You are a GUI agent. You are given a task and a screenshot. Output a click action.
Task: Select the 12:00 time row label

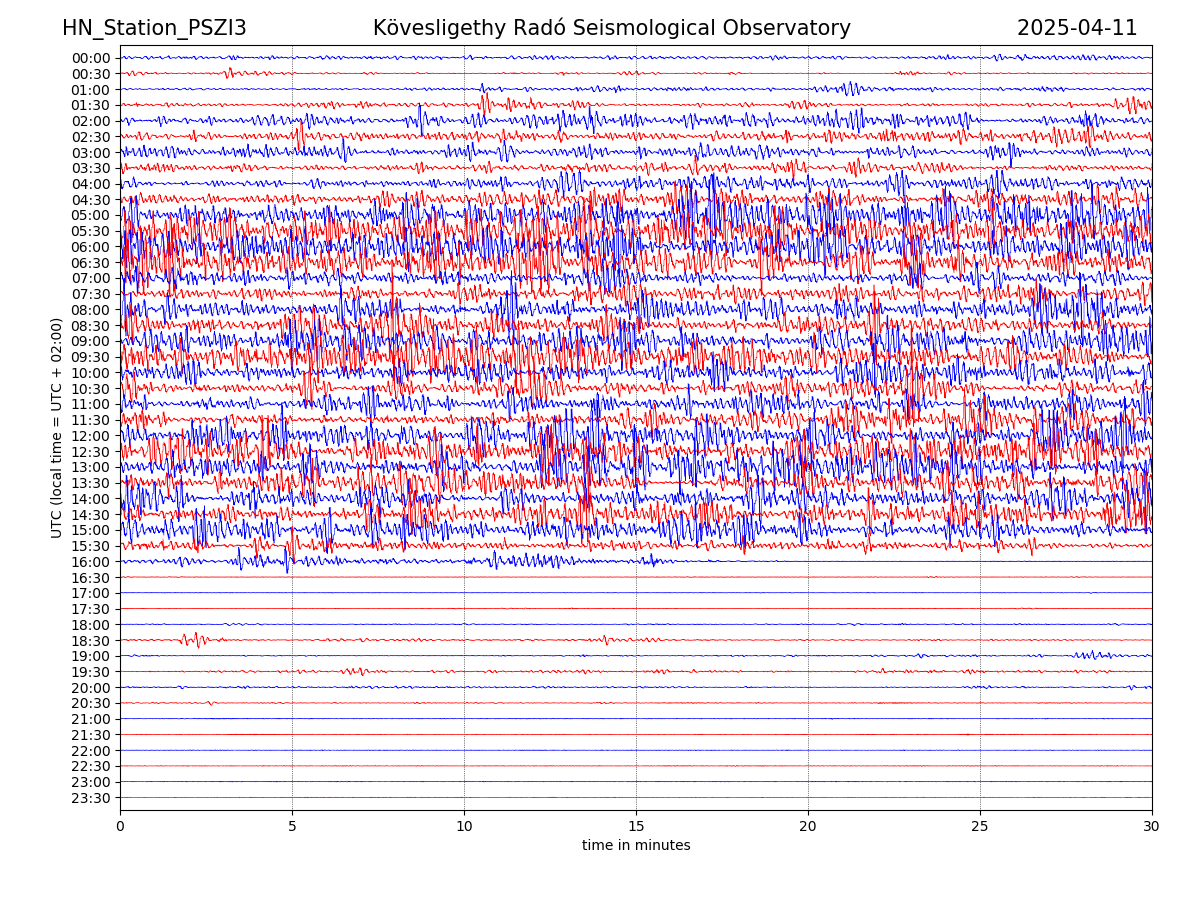[91, 436]
